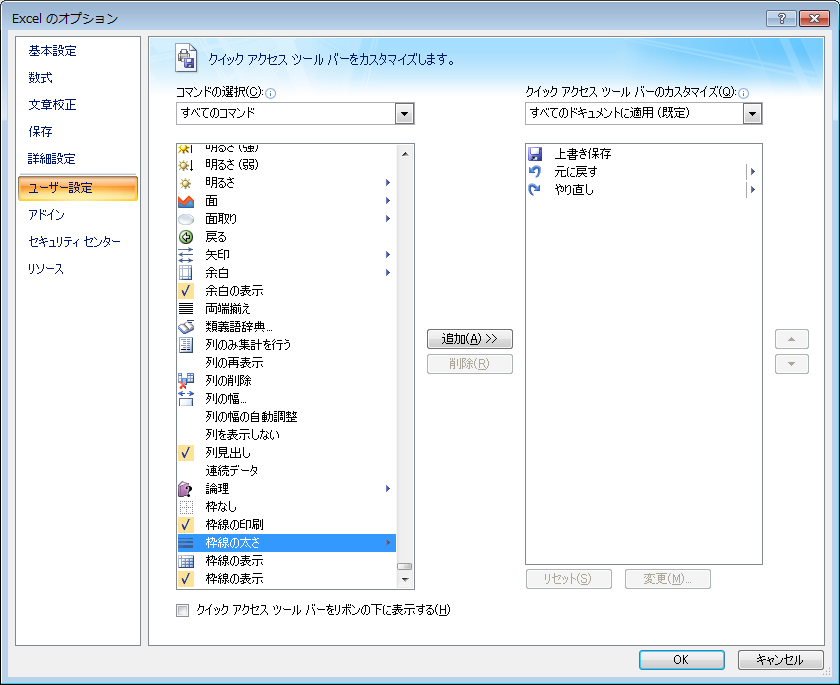The image size is (840, 685).
Task: Select the 論理 logical functions icon
Action: pos(185,488)
